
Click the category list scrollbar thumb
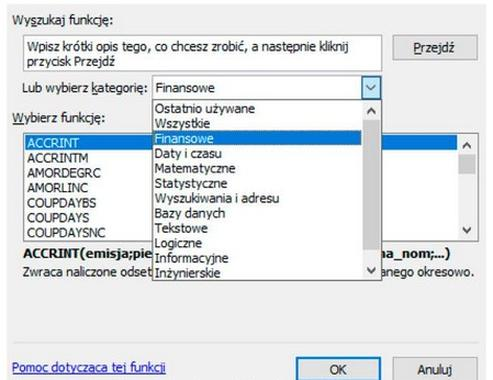click(x=371, y=185)
